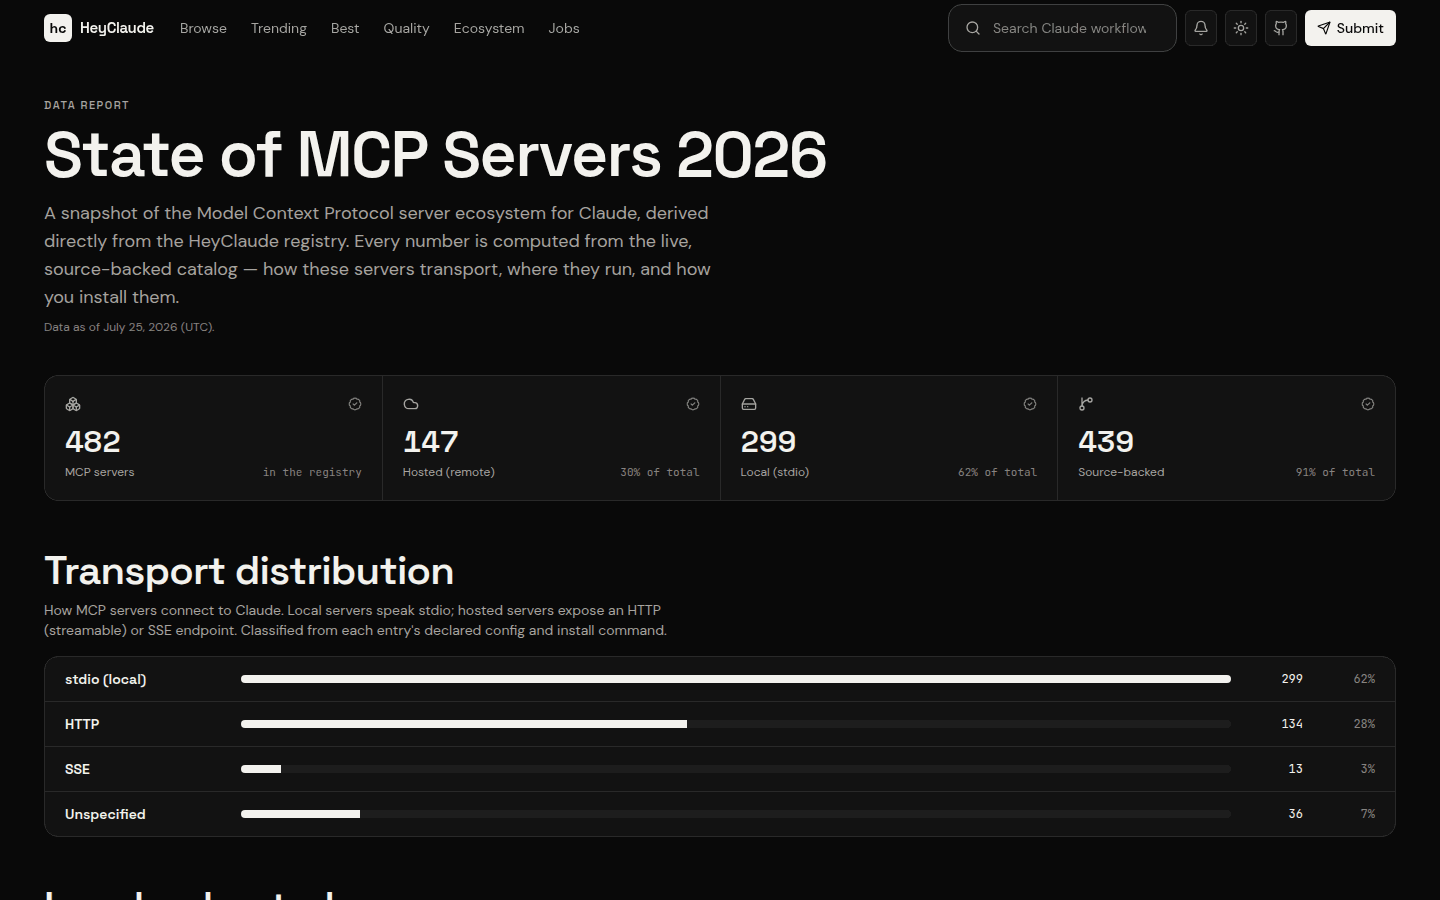Select the 147 hosted servers count
Screen dimensions: 1440x900
[x=431, y=442]
